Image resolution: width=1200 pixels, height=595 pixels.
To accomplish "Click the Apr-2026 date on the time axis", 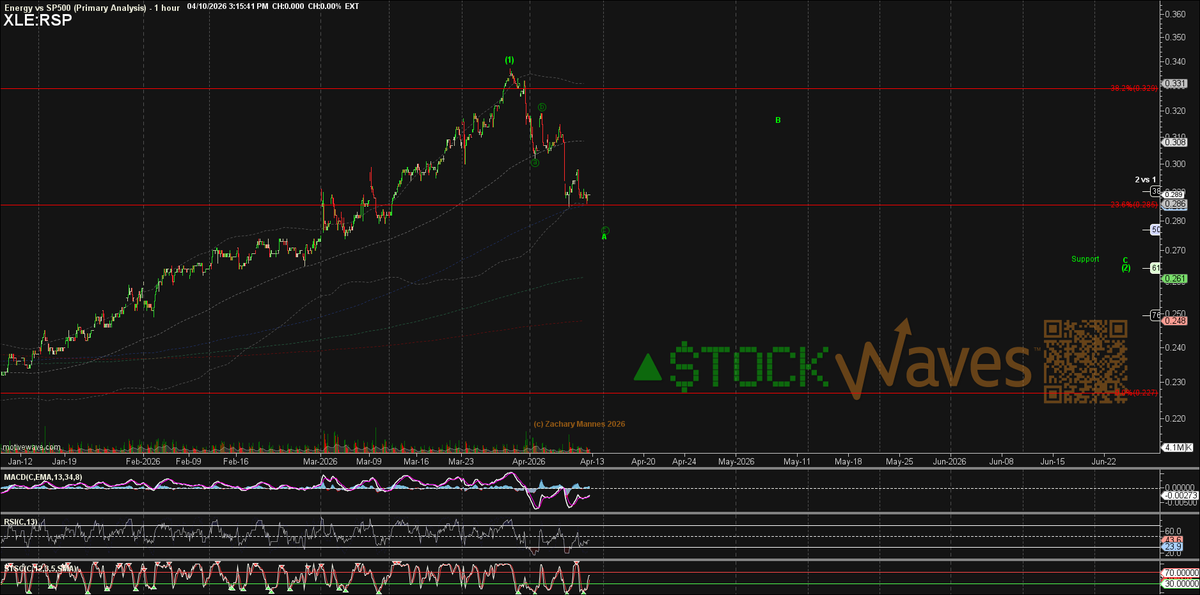I will 528,462.
